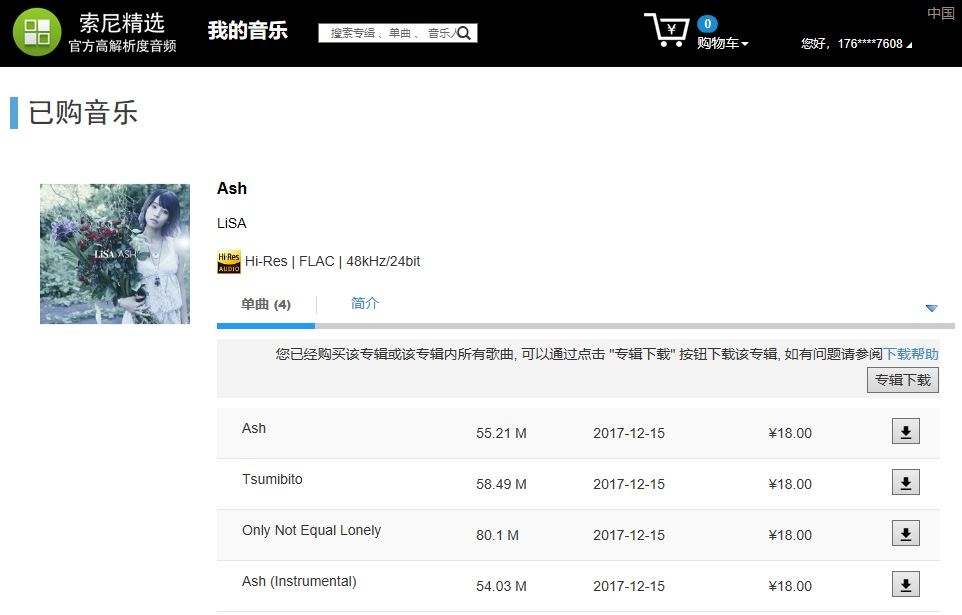Download the track Tsumibito
Image resolution: width=962 pixels, height=615 pixels.
pos(906,482)
